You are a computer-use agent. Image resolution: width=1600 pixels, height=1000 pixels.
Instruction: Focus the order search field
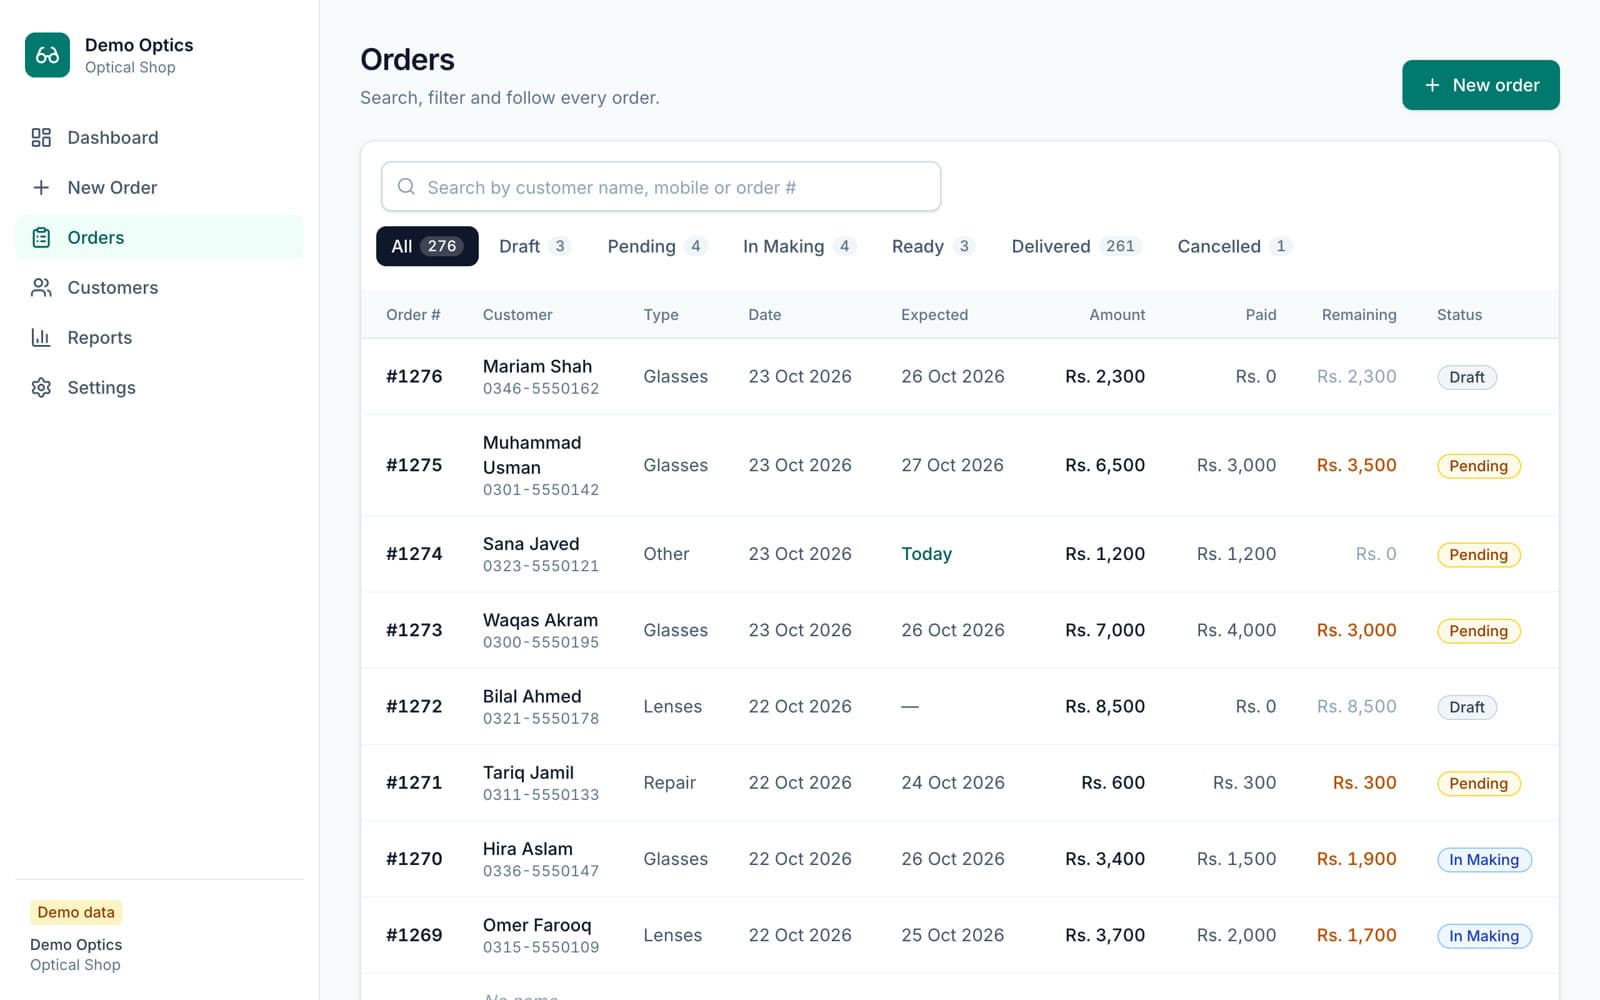click(661, 187)
